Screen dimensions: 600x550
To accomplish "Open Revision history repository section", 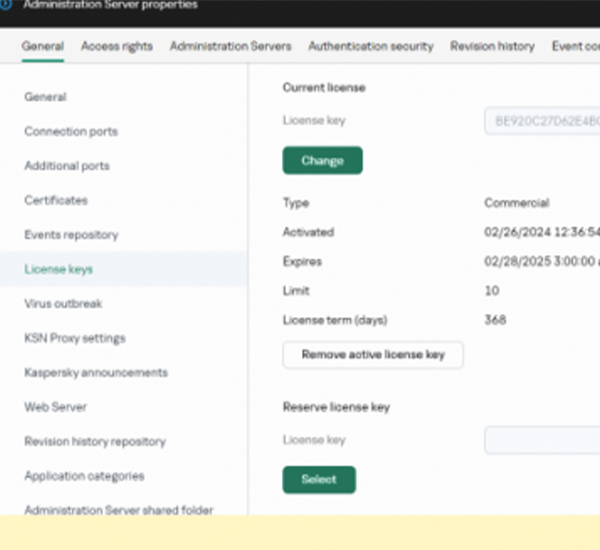I will (95, 441).
